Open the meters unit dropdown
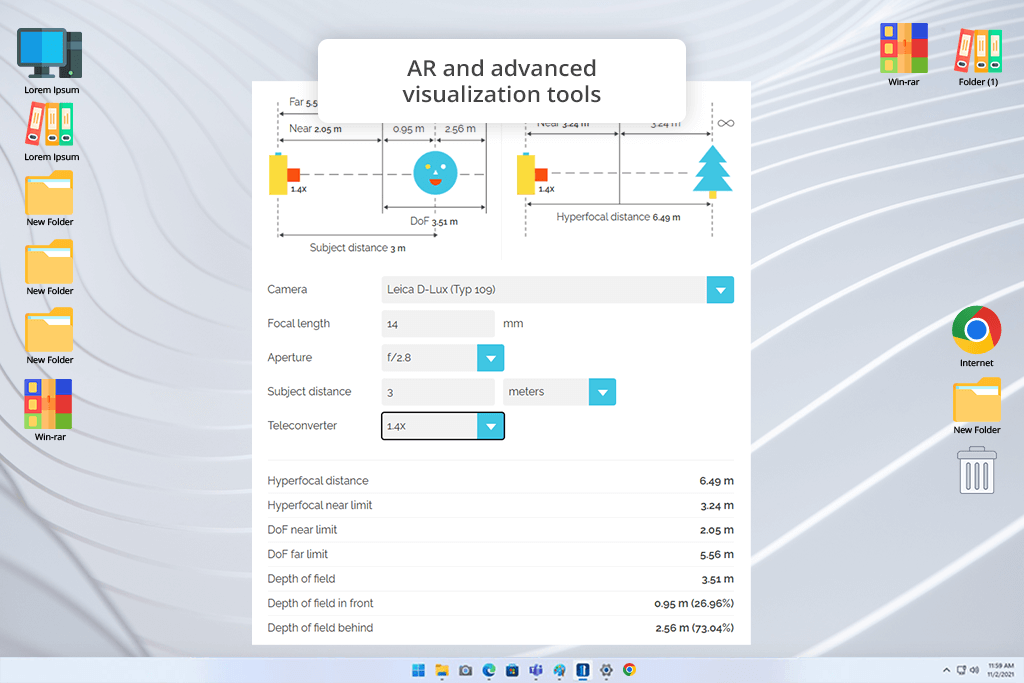The image size is (1024, 683). click(x=602, y=392)
